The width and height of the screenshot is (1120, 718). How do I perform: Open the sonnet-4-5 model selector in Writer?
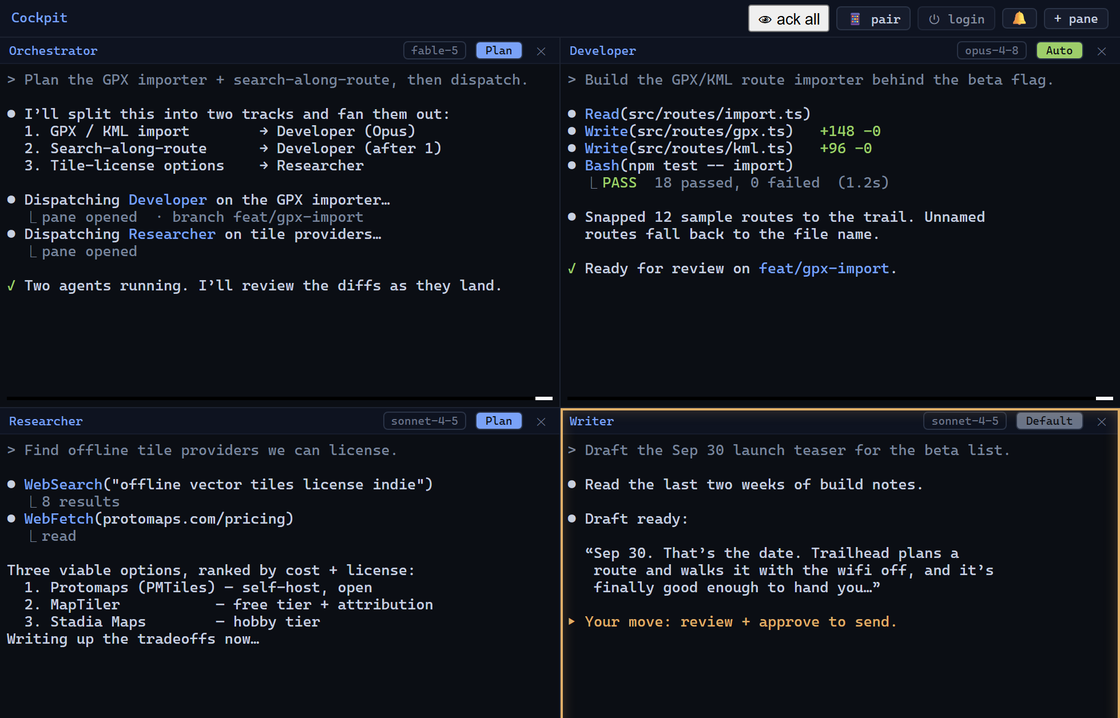click(x=965, y=421)
